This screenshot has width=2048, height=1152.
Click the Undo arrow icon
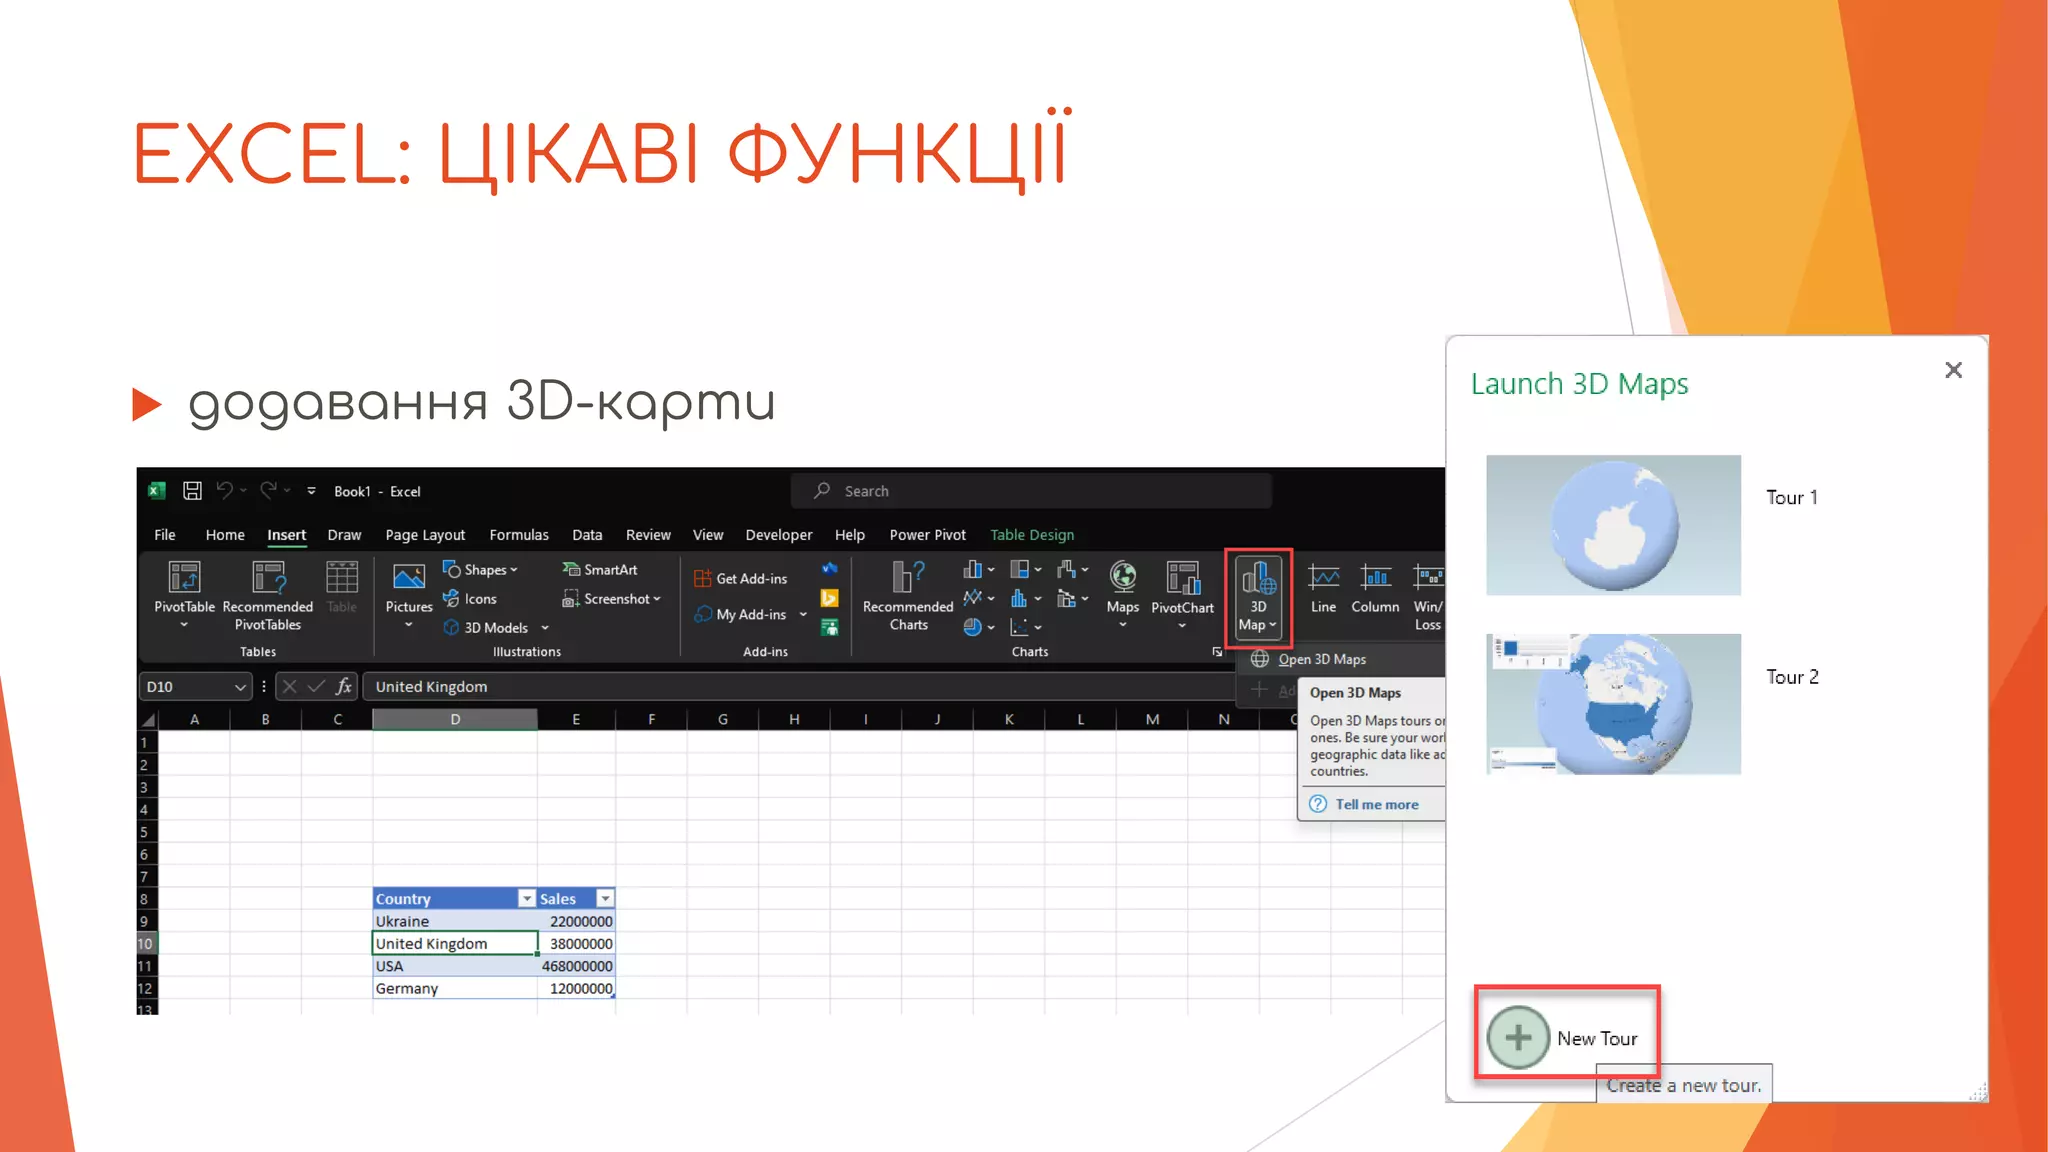225,490
